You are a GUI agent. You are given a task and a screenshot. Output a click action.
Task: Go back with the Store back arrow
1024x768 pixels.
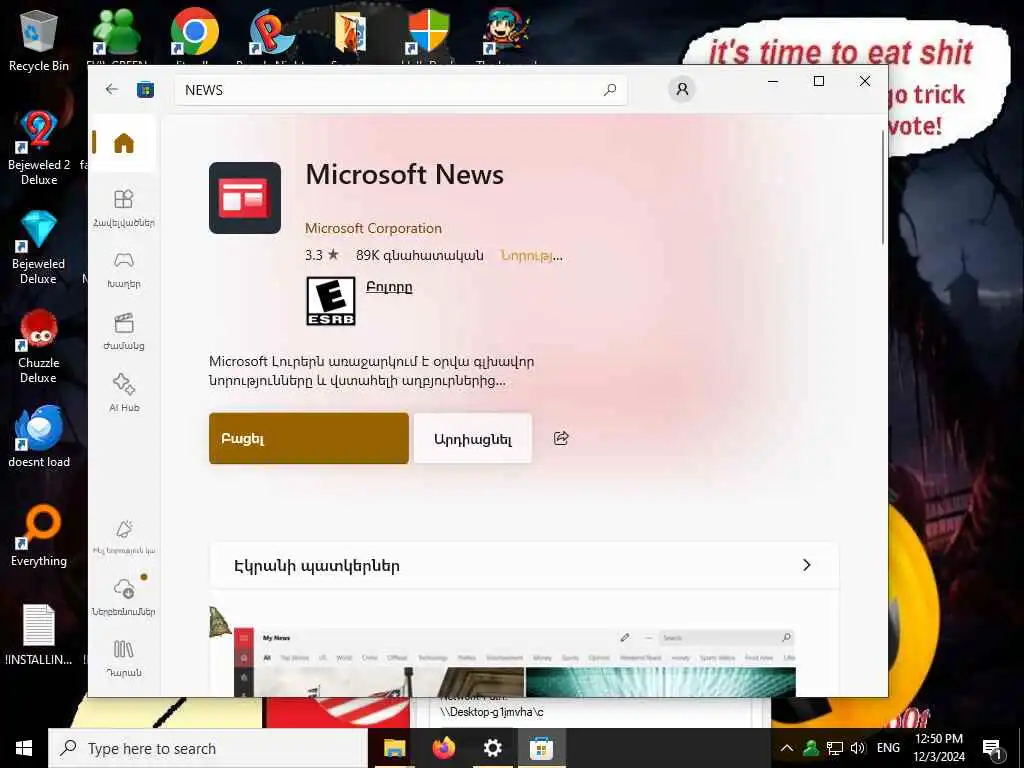[x=112, y=89]
